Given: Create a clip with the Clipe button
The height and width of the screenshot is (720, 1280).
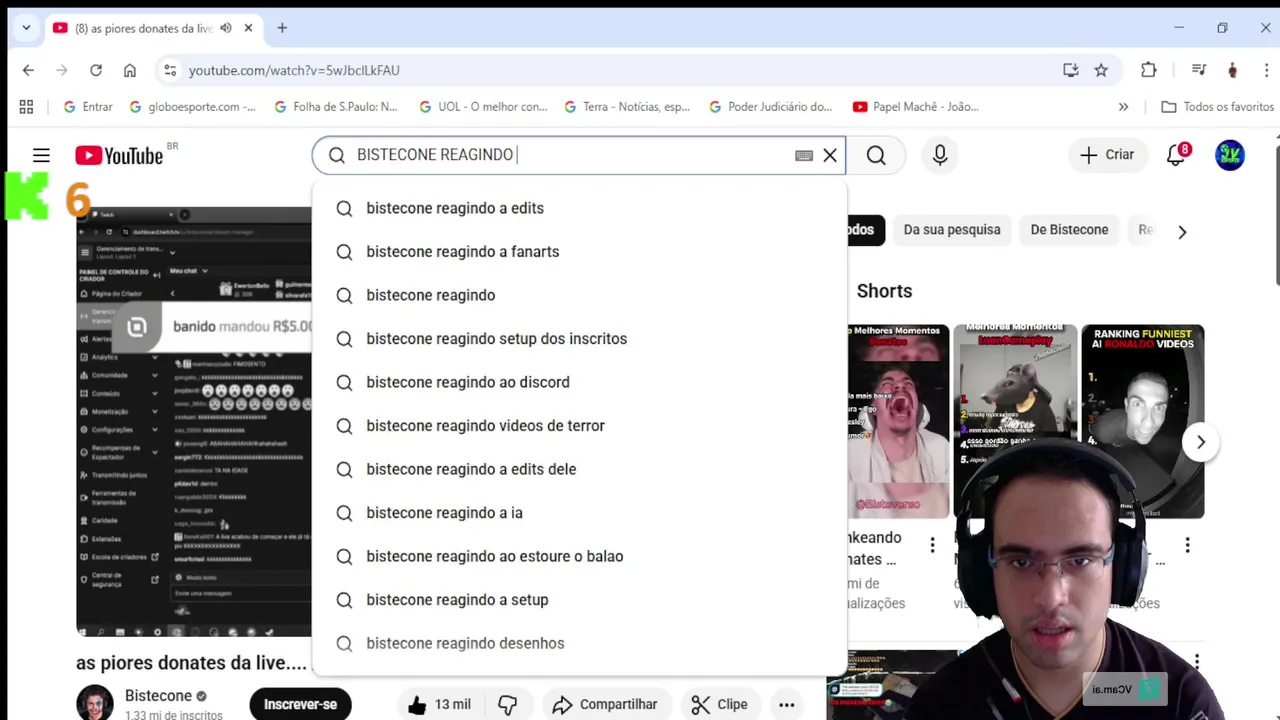Looking at the screenshot, I should (718, 704).
